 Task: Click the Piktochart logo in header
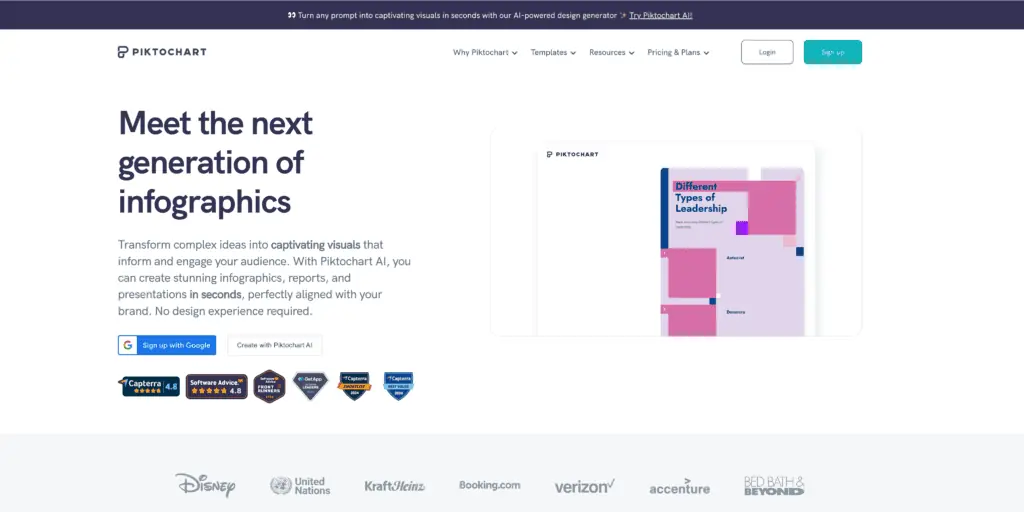(x=162, y=52)
